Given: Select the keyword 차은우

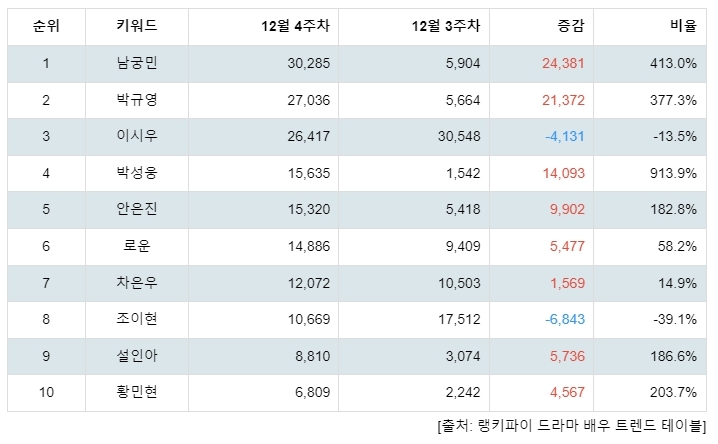Looking at the screenshot, I should point(136,283).
